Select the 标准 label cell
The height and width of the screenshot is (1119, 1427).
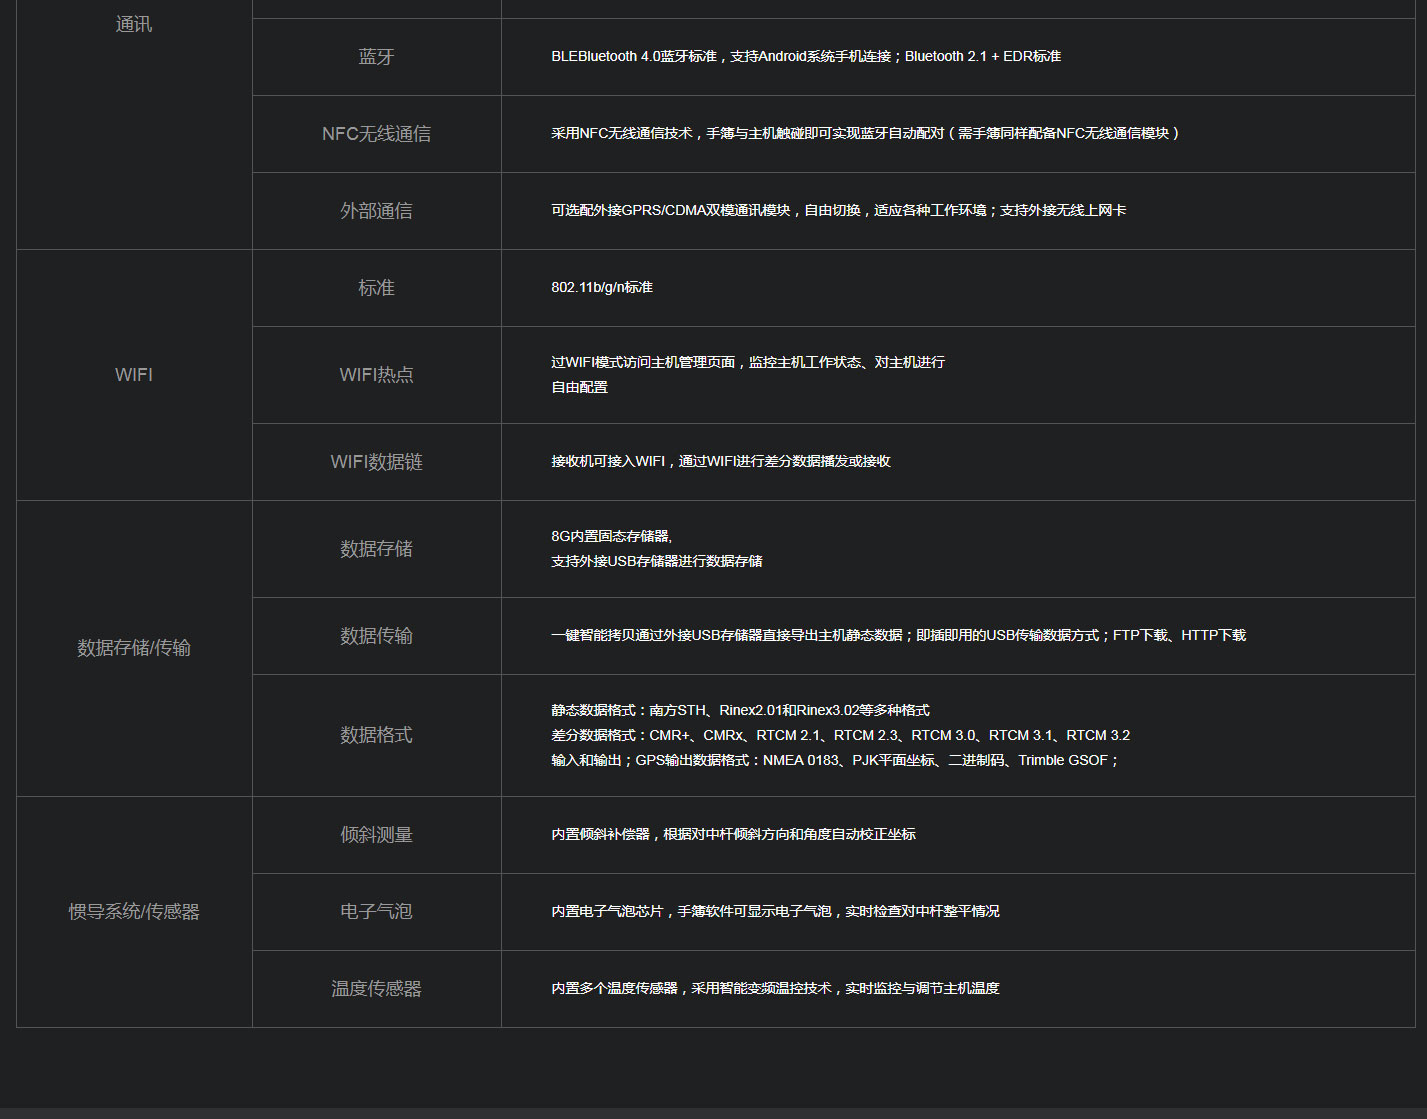click(376, 288)
